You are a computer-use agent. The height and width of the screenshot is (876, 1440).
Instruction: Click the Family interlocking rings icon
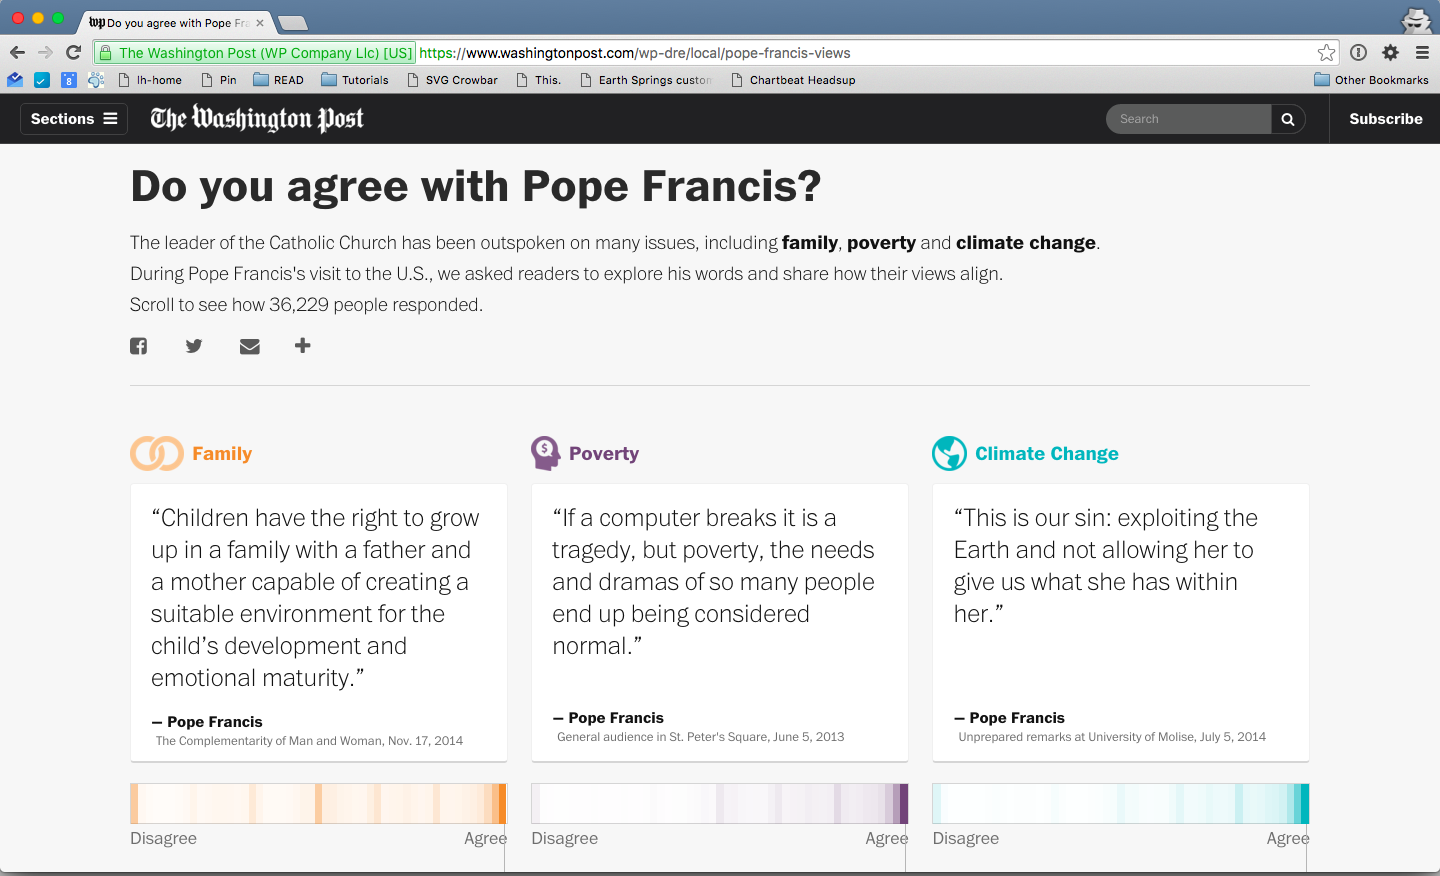(157, 453)
